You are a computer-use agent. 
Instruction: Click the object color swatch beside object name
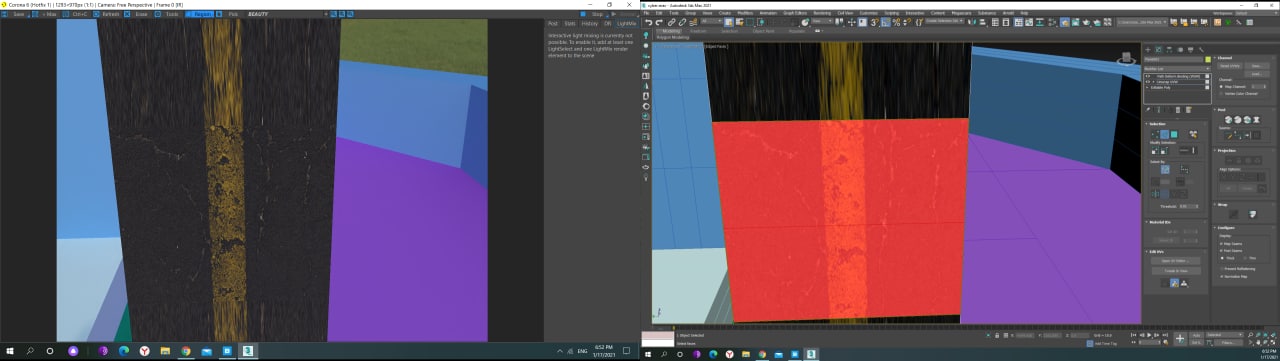[x=1208, y=59]
